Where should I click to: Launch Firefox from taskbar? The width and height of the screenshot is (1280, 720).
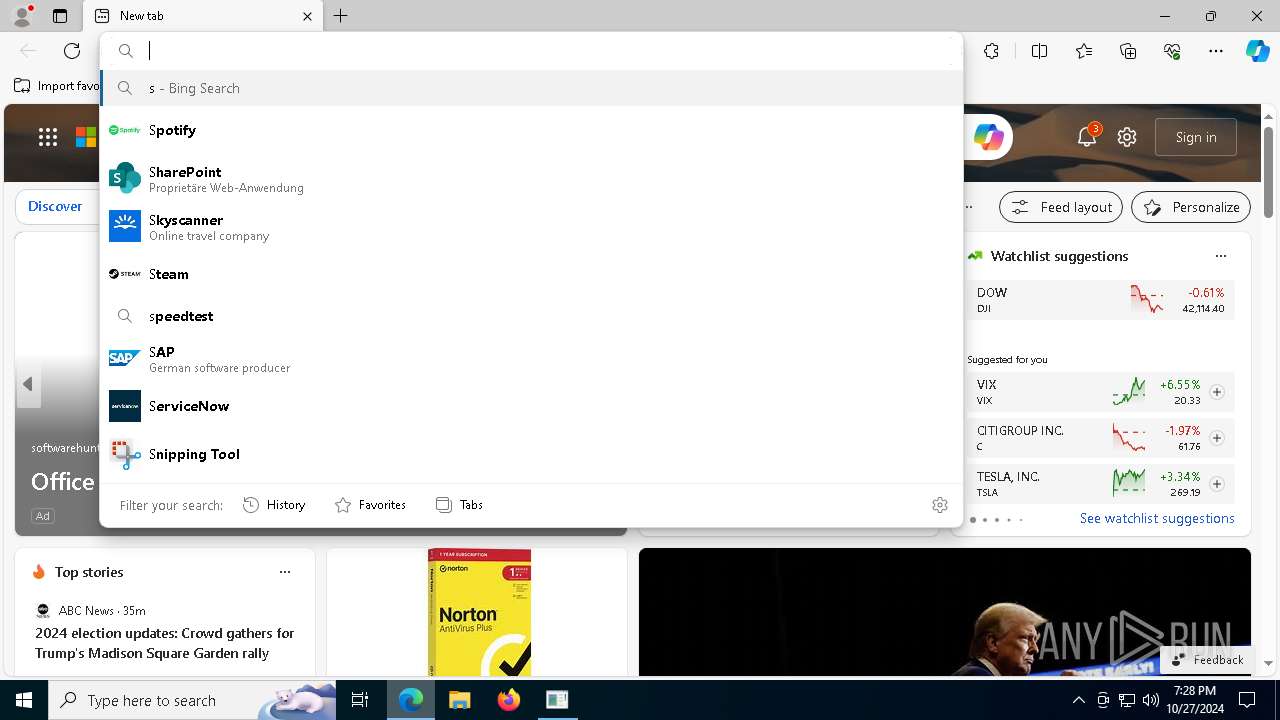pos(508,700)
